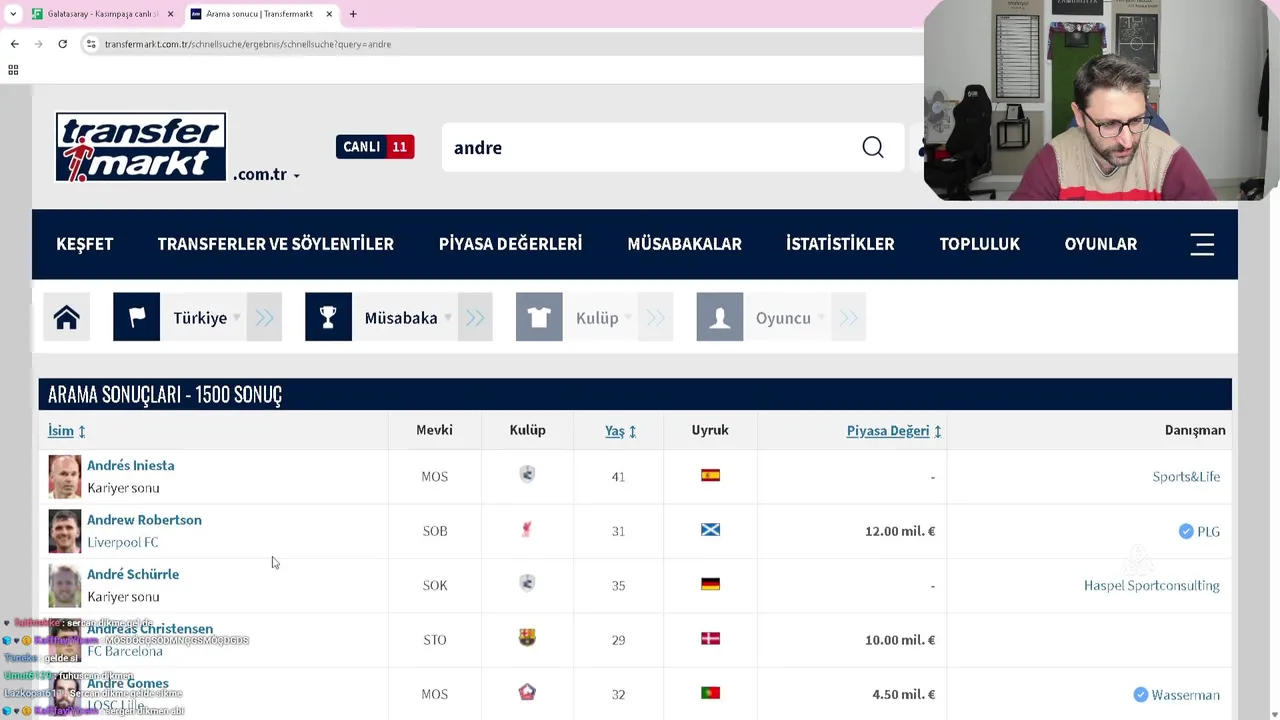This screenshot has height=720, width=1280.
Task: Click the jersey icon next to Kulüp
Action: [x=539, y=317]
